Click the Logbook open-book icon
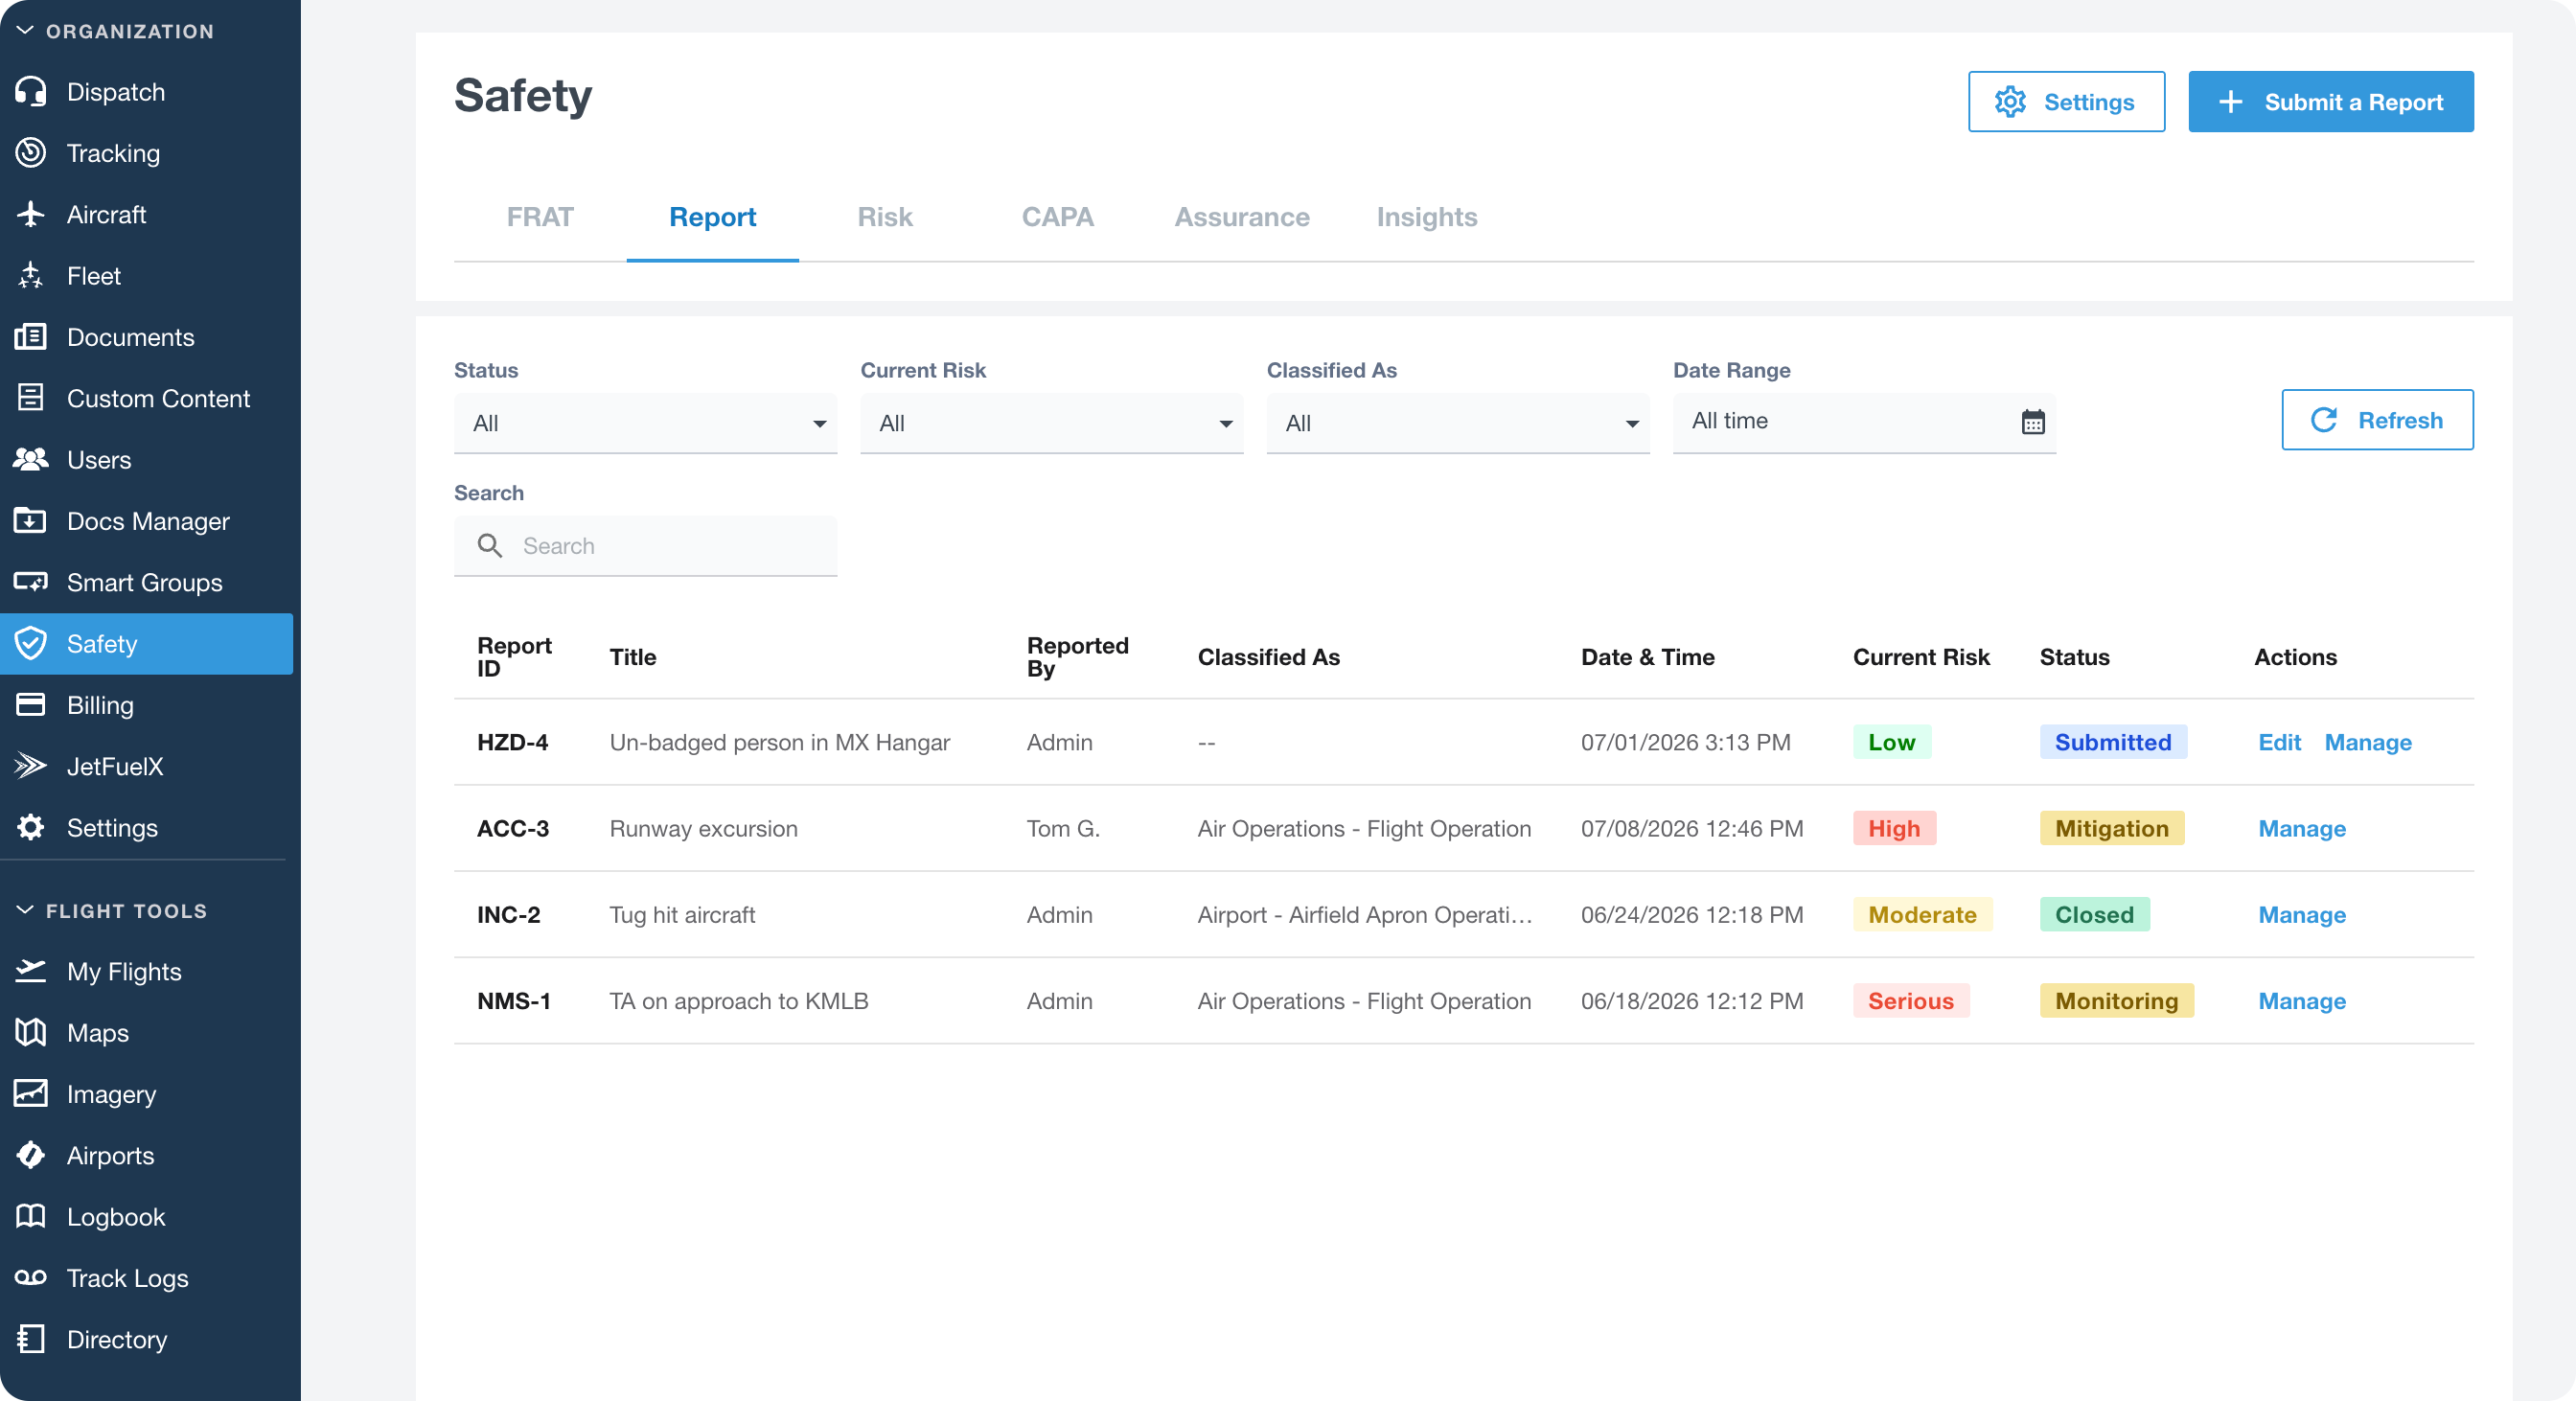 point(31,1217)
